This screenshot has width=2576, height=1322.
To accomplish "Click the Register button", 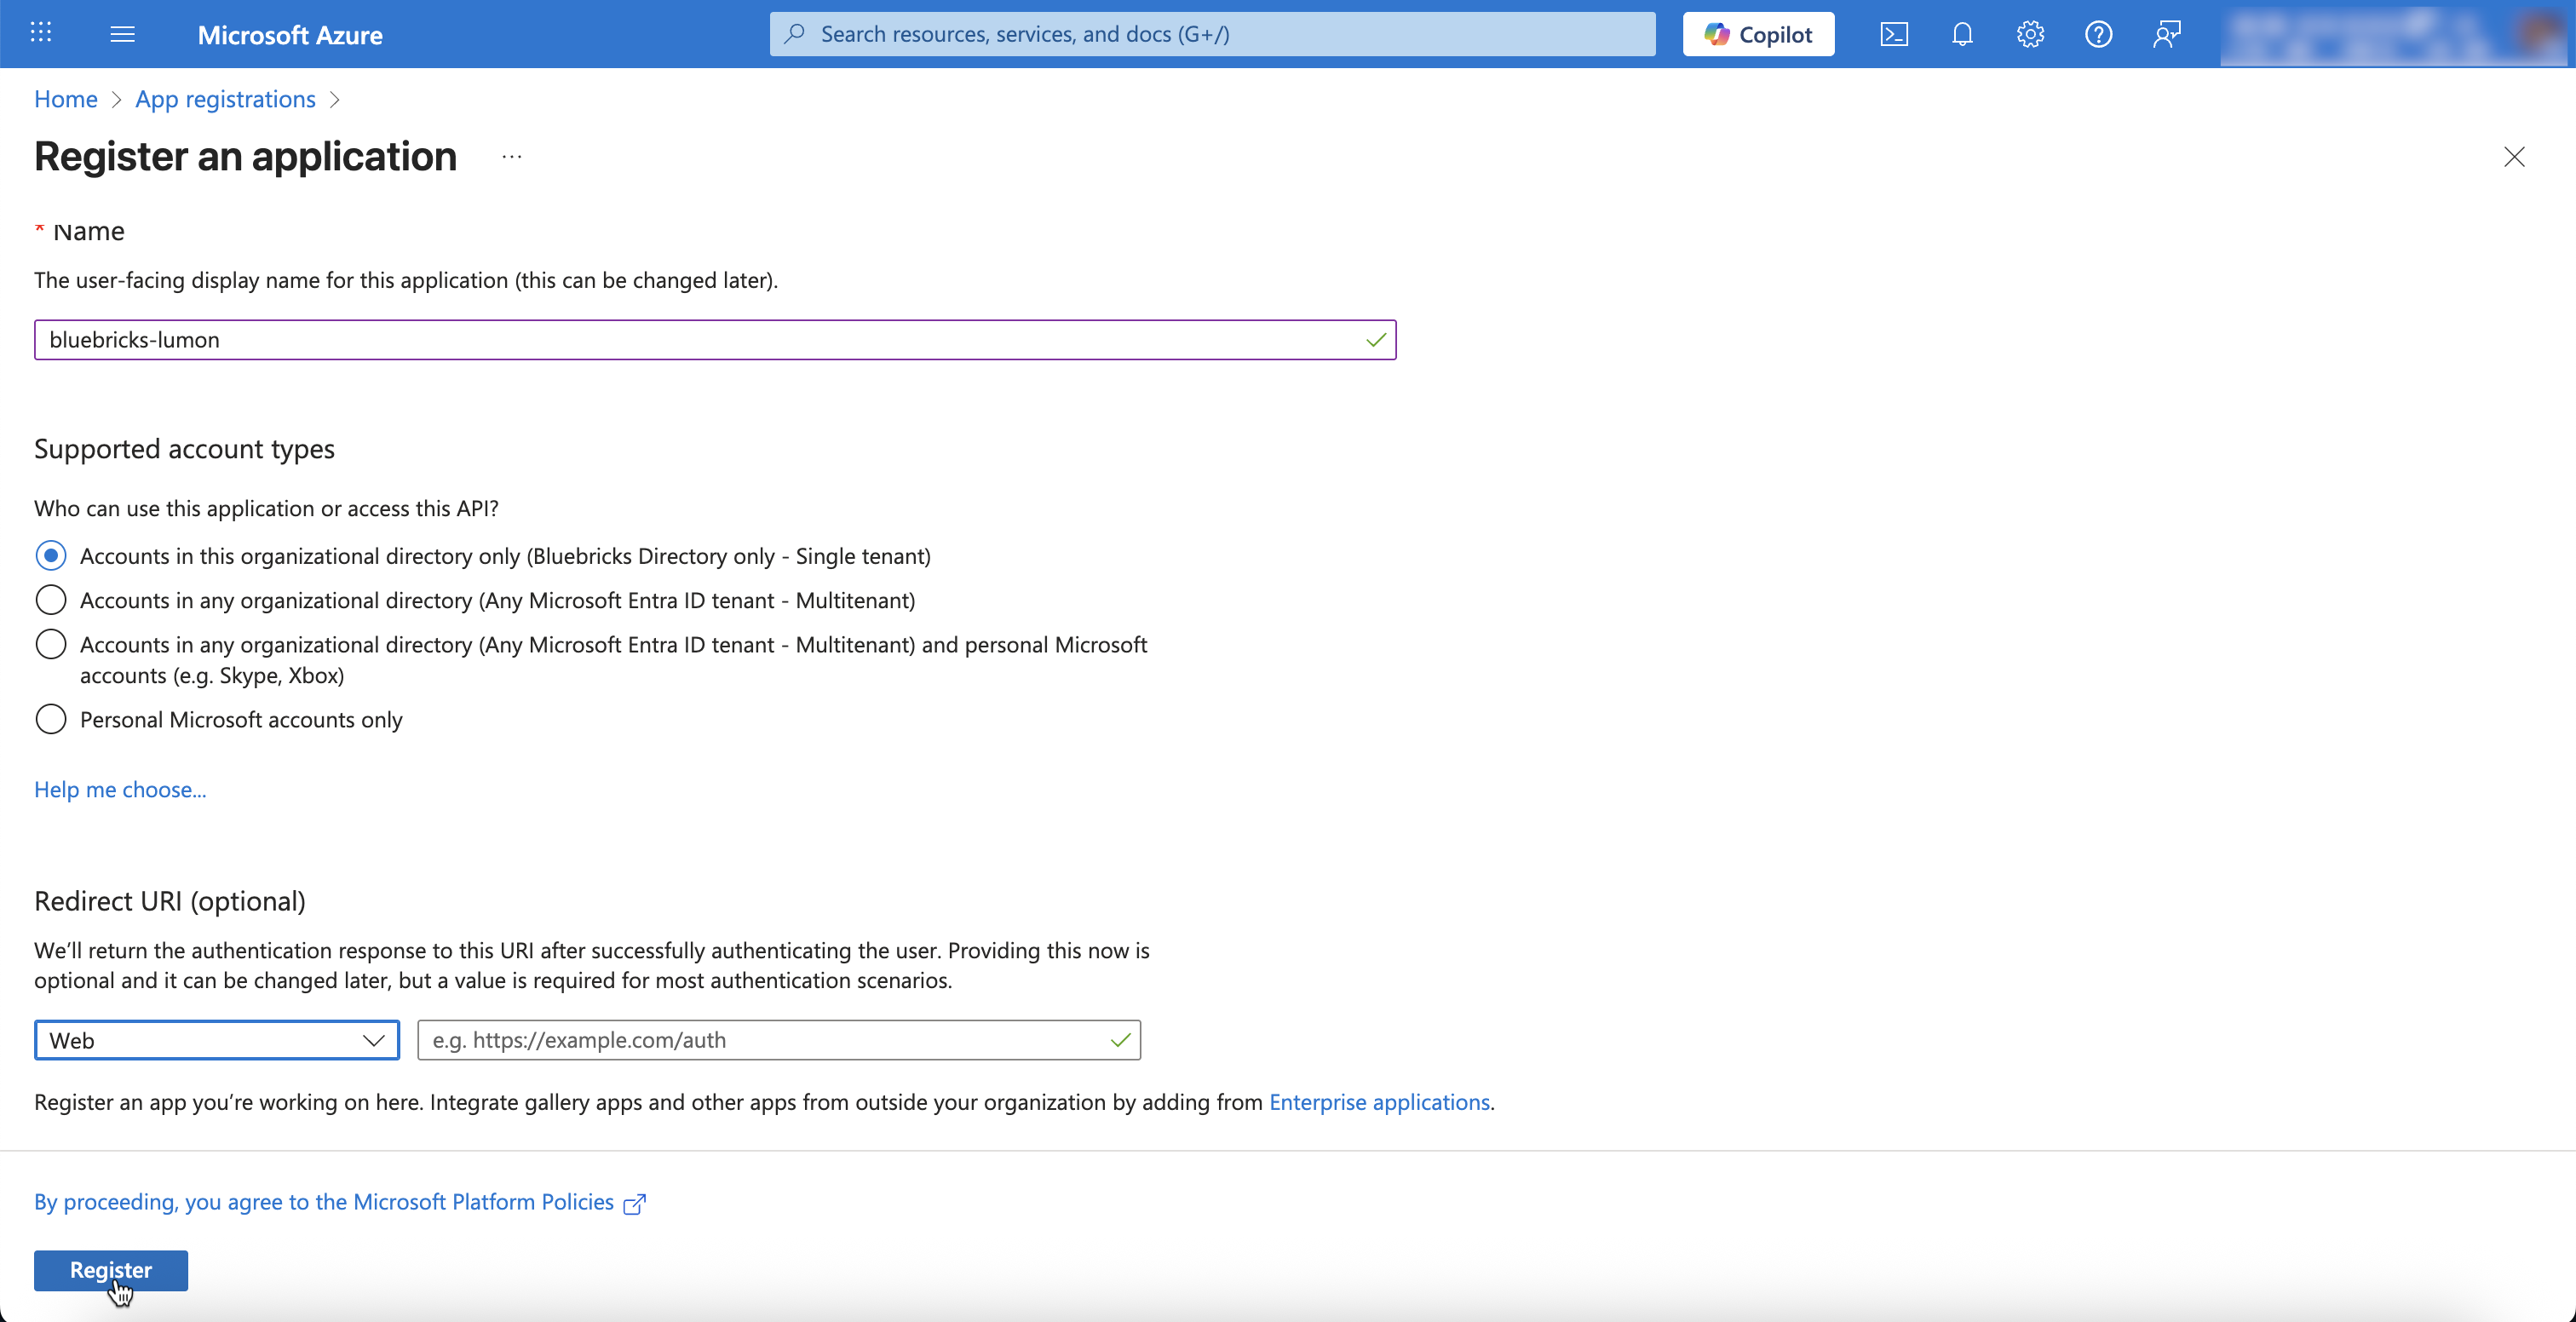I will [111, 1270].
